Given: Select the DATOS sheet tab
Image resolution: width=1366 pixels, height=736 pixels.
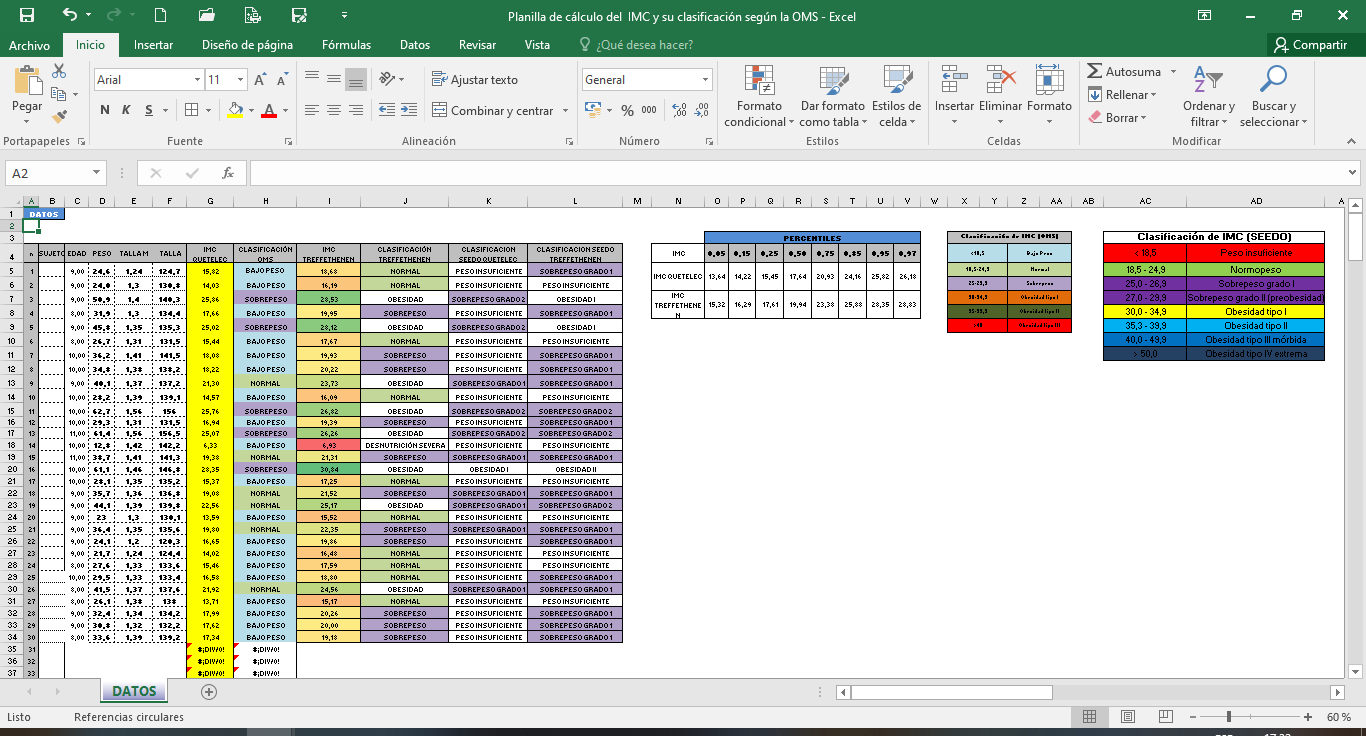Looking at the screenshot, I should click(x=136, y=691).
